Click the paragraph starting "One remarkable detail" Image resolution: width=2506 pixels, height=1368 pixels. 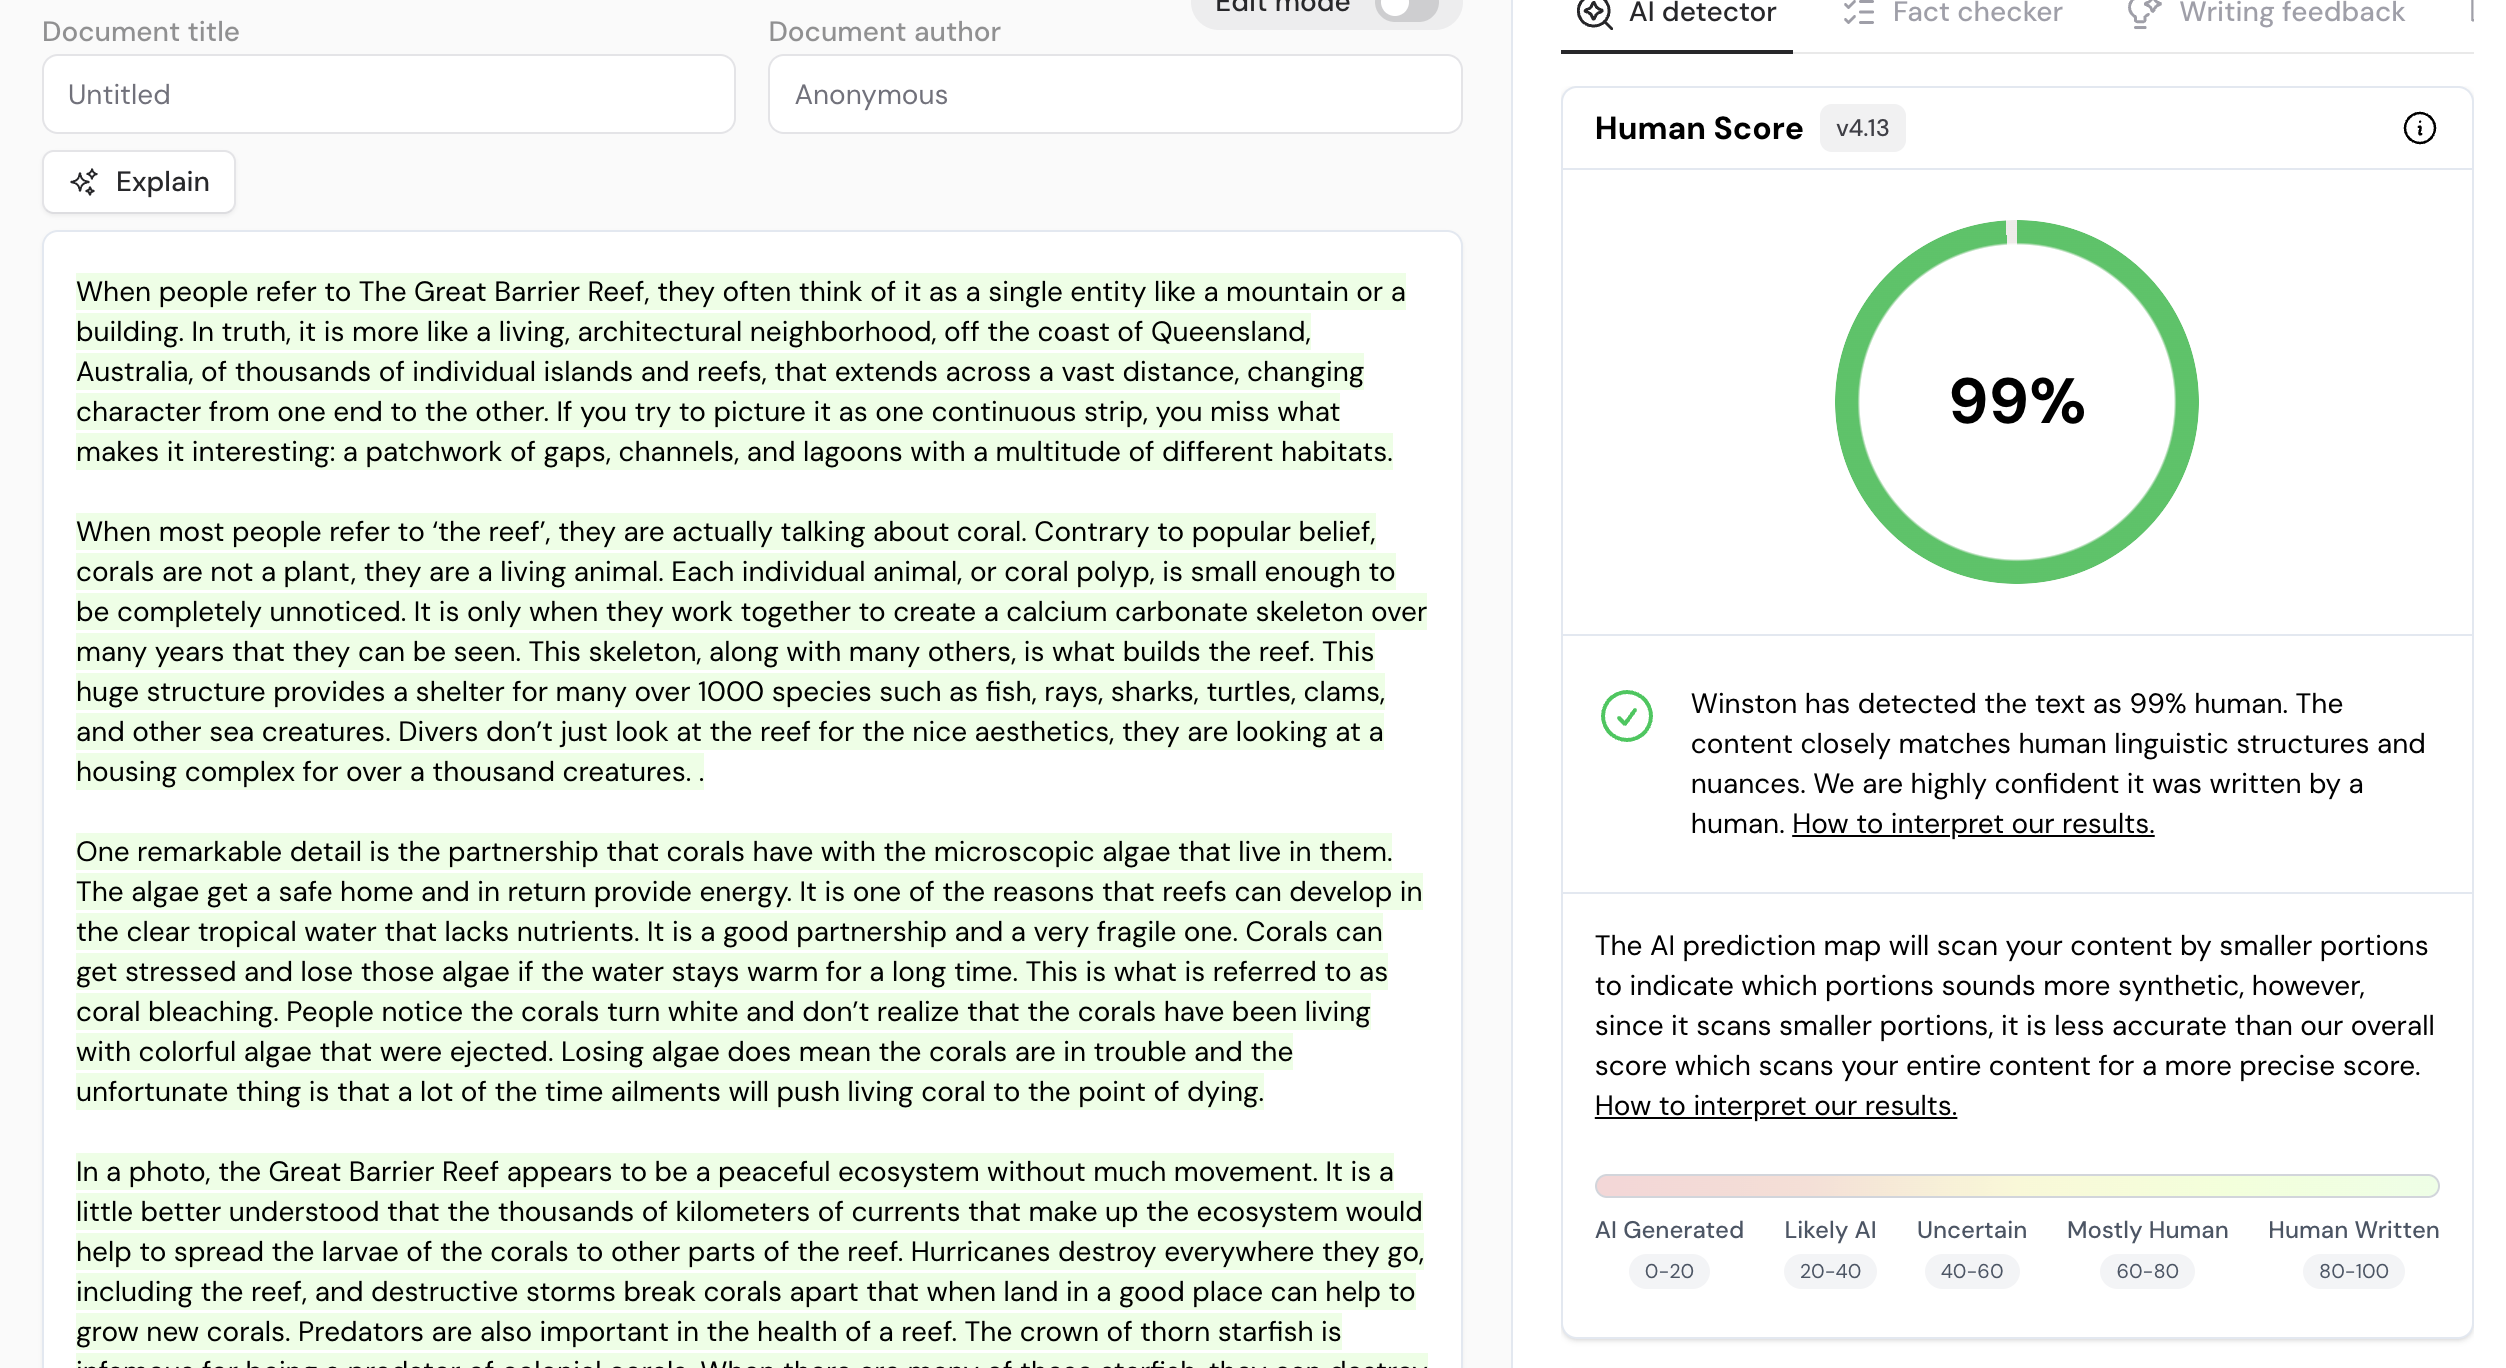click(x=748, y=971)
